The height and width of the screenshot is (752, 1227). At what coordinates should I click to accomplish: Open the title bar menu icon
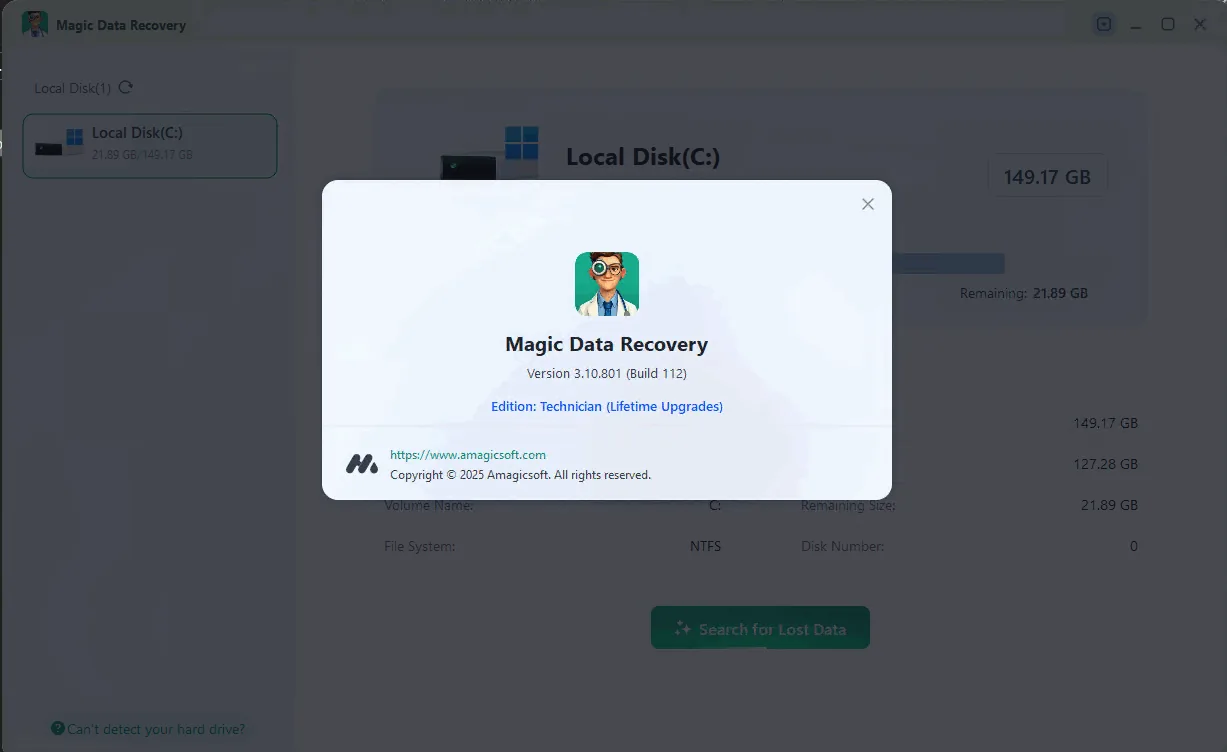pyautogui.click(x=1104, y=24)
